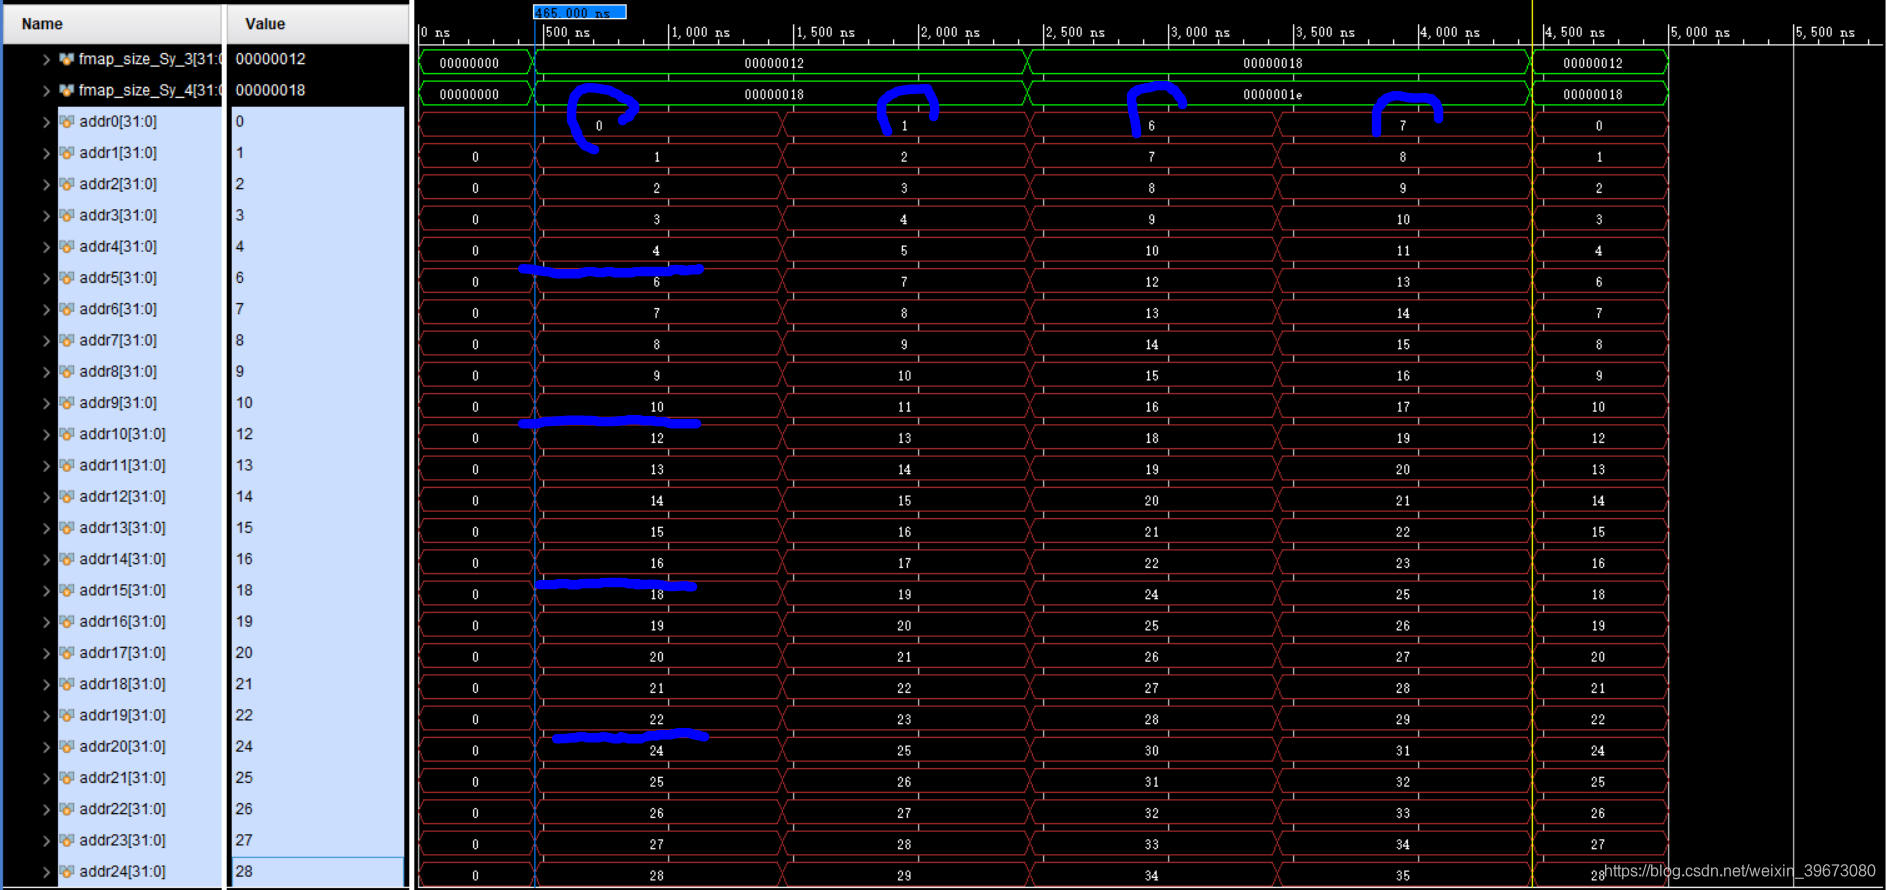Image resolution: width=1886 pixels, height=890 pixels.
Task: Click the 2,500 ns mark on time ruler
Action: pyautogui.click(x=1075, y=33)
